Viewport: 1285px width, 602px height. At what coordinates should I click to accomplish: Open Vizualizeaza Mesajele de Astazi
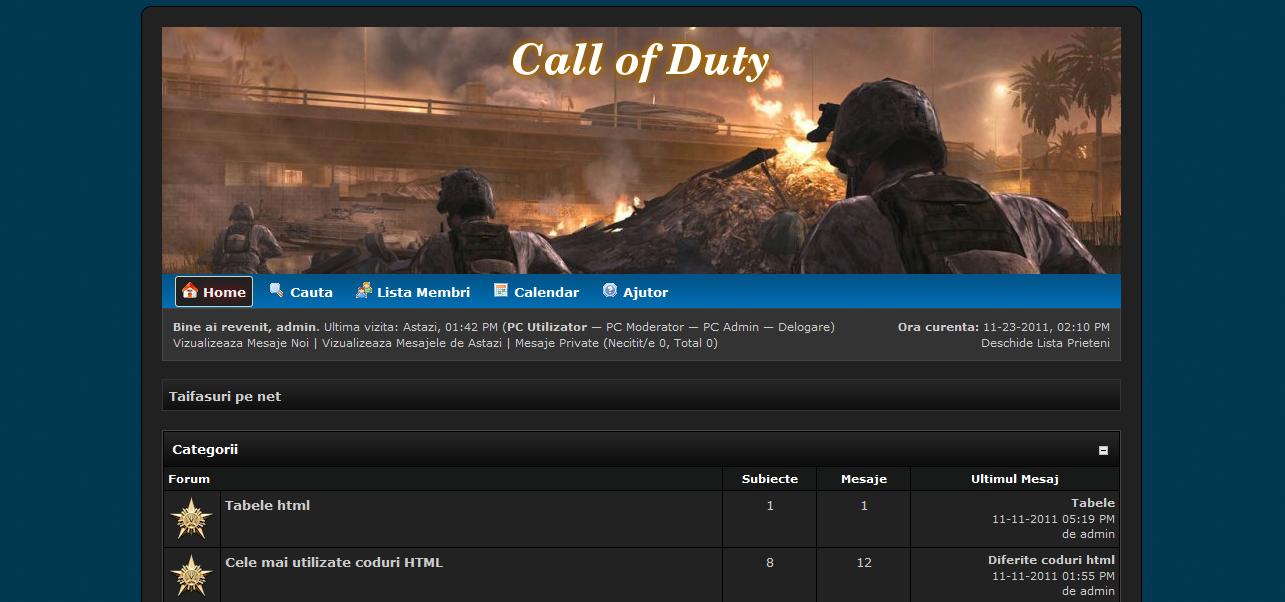(412, 343)
